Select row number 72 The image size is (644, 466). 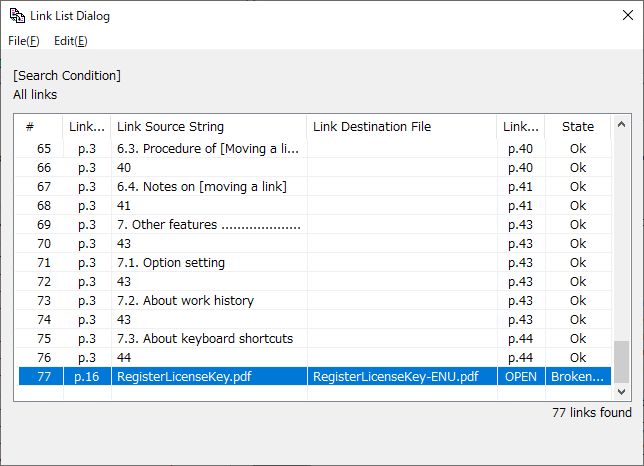(313, 282)
